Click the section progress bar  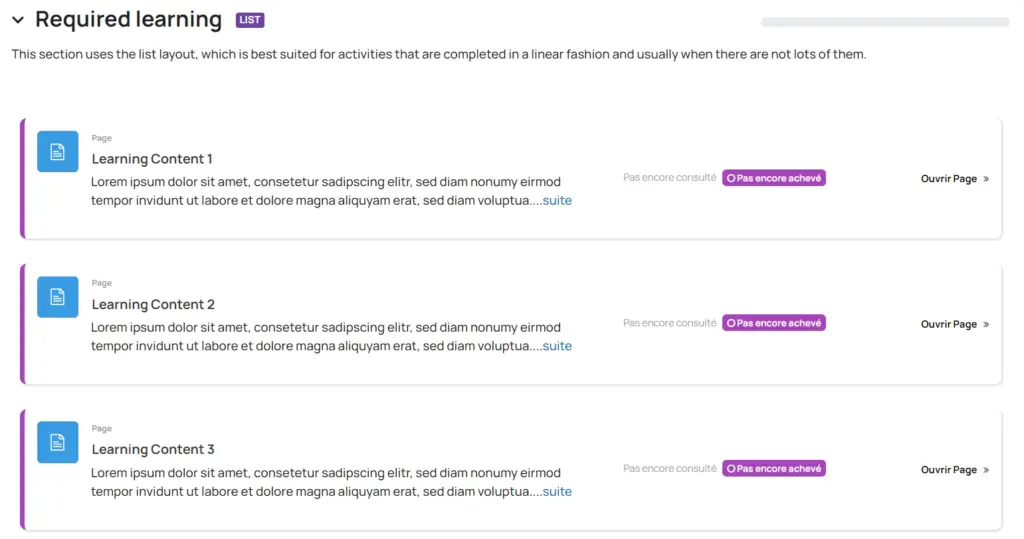coord(885,22)
